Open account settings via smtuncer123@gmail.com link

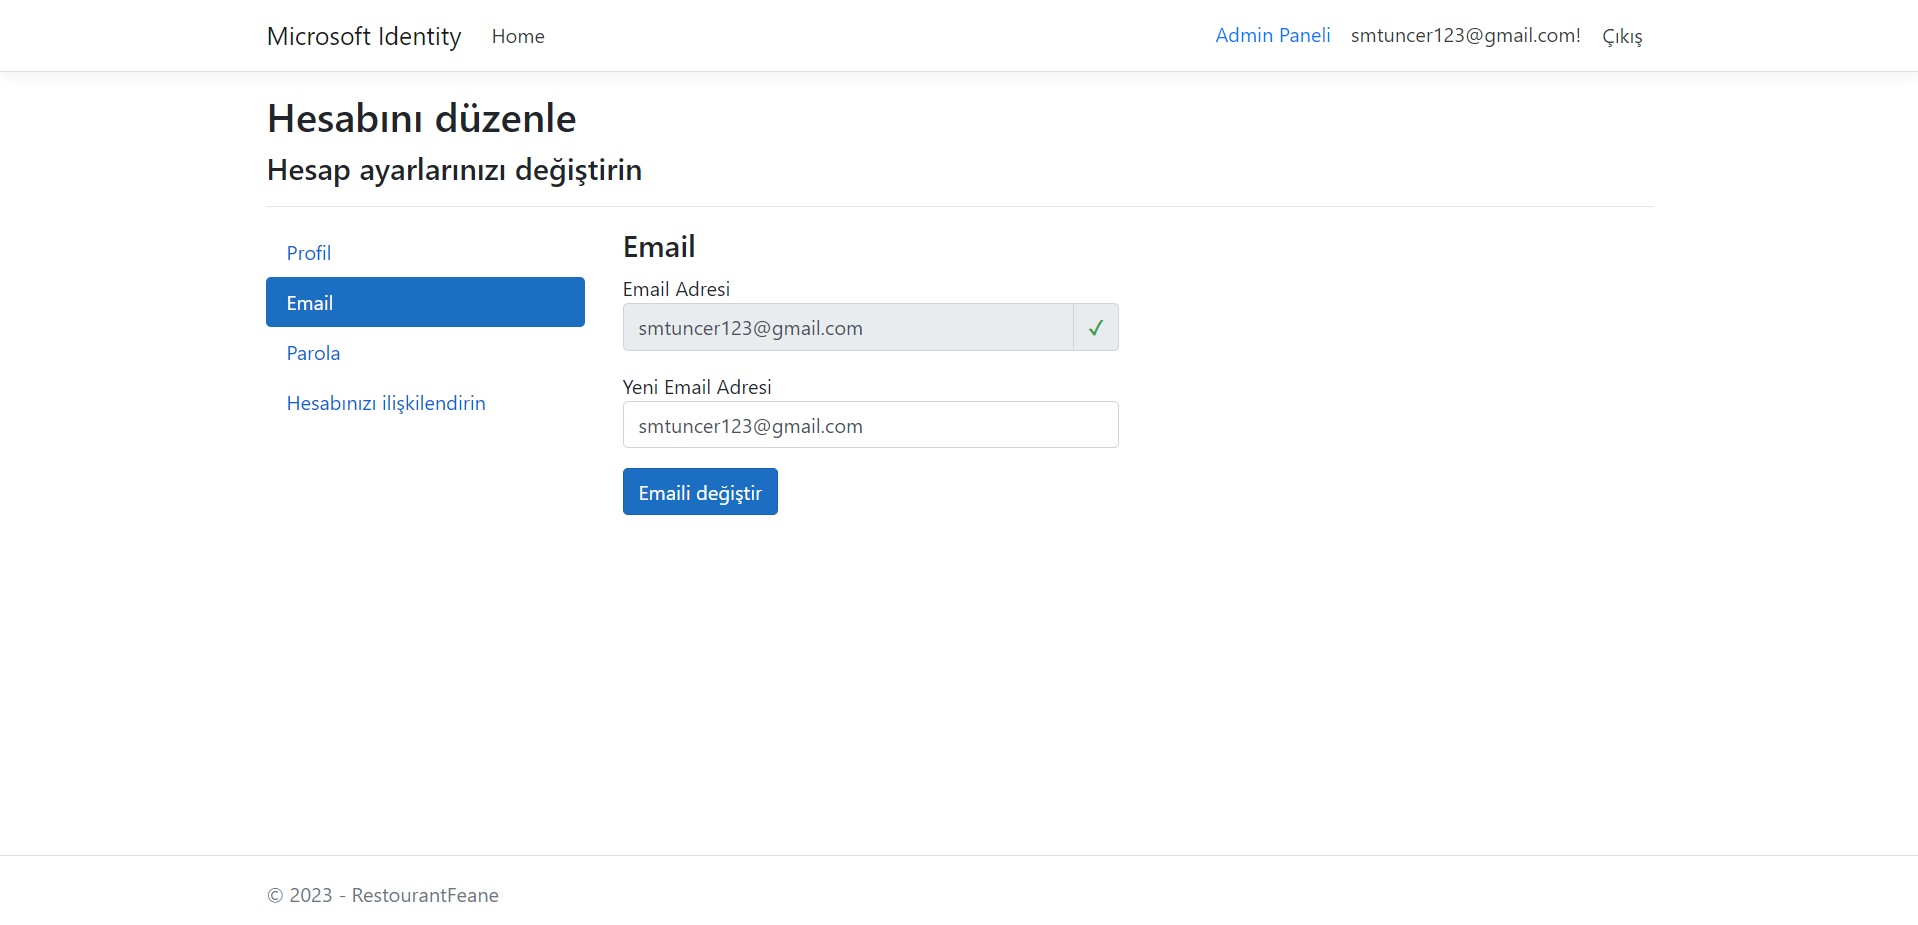tap(1464, 35)
